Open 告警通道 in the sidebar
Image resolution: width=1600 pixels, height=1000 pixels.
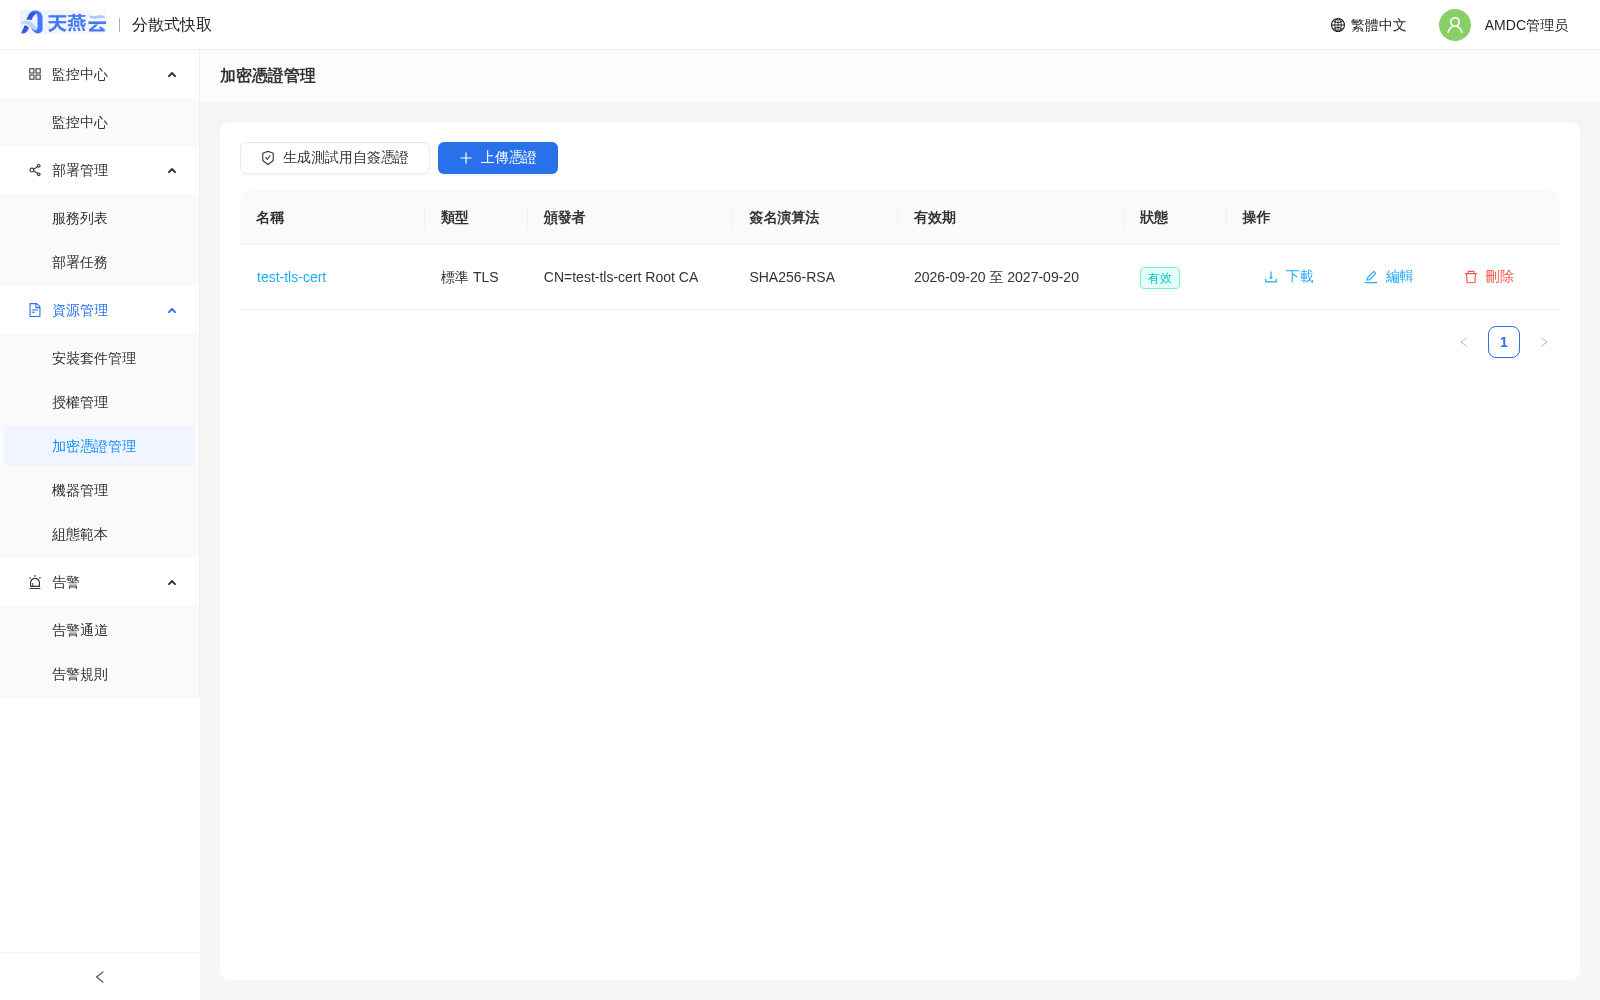pyautogui.click(x=100, y=630)
